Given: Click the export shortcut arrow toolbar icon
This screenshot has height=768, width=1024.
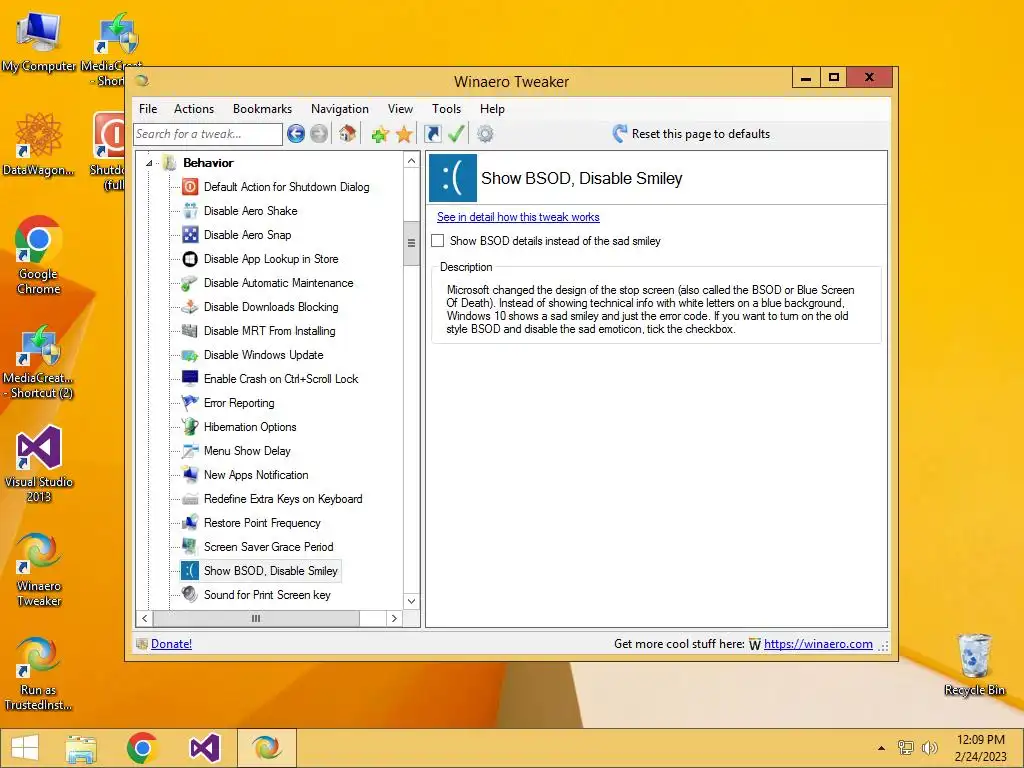Looking at the screenshot, I should click(432, 134).
